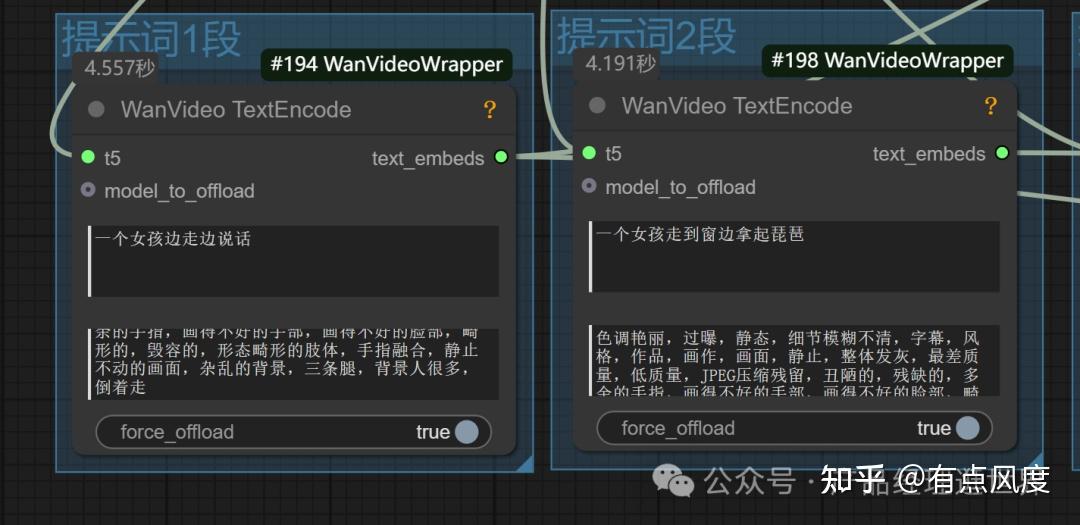Click model_to_offload input port on node #198

coord(589,185)
